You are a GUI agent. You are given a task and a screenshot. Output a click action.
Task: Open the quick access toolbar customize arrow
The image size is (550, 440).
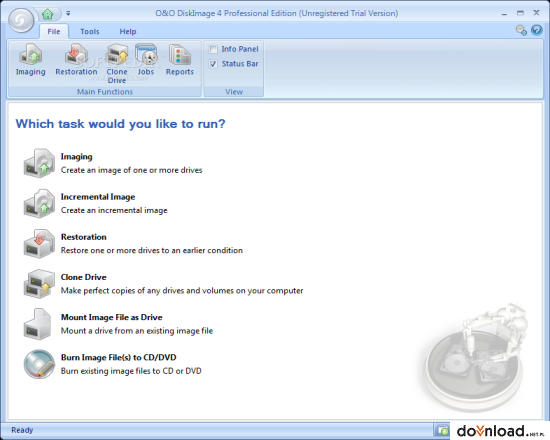pos(68,13)
